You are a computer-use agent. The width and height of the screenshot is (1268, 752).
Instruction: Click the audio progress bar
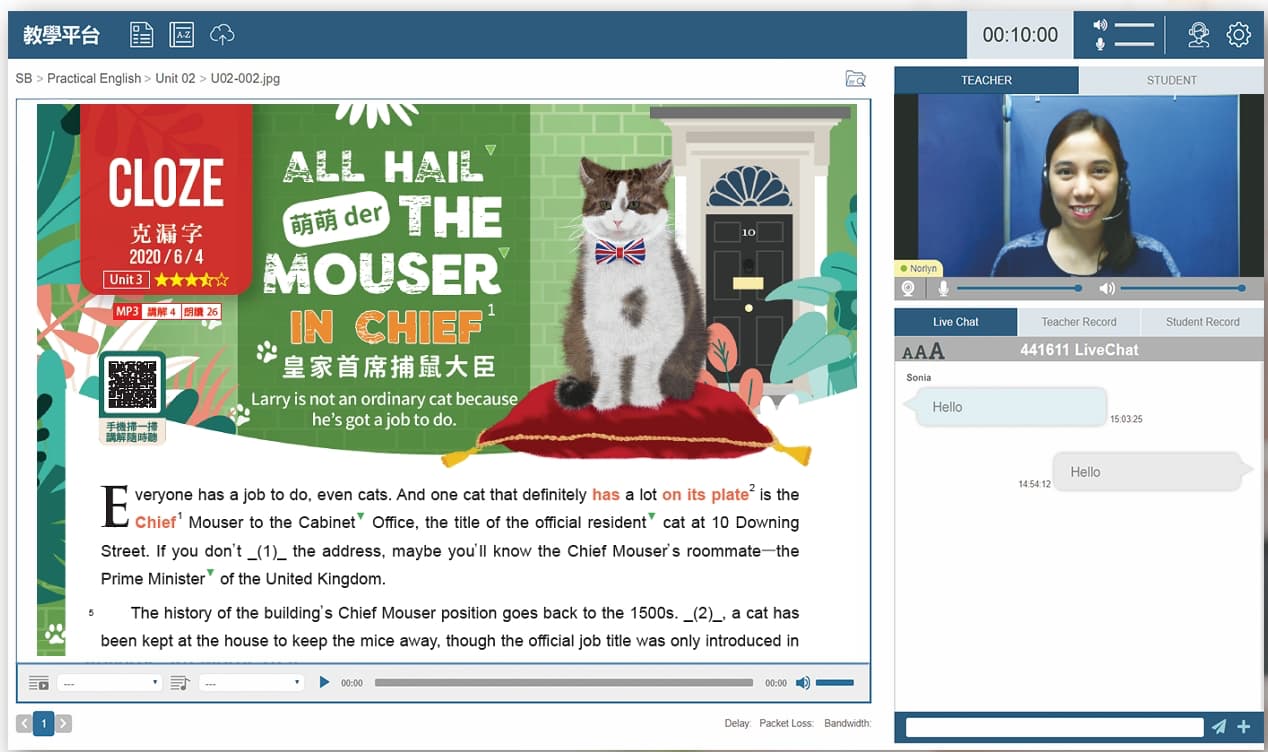pyautogui.click(x=564, y=683)
